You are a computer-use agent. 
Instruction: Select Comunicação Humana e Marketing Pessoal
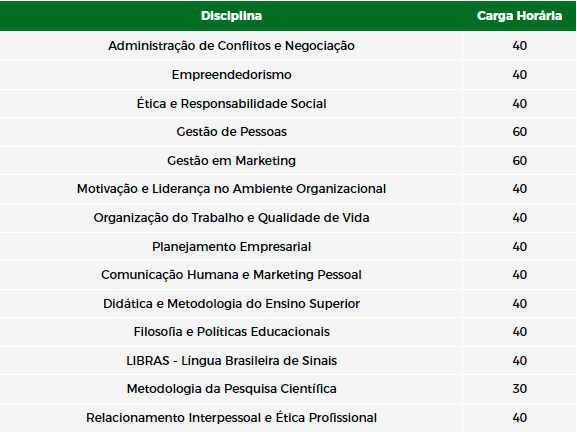pos(231,275)
